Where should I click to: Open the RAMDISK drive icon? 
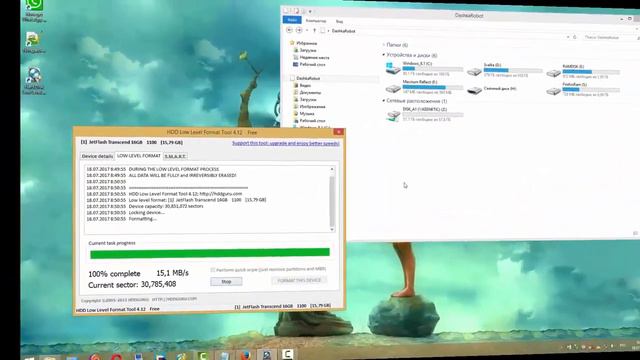pos(553,73)
